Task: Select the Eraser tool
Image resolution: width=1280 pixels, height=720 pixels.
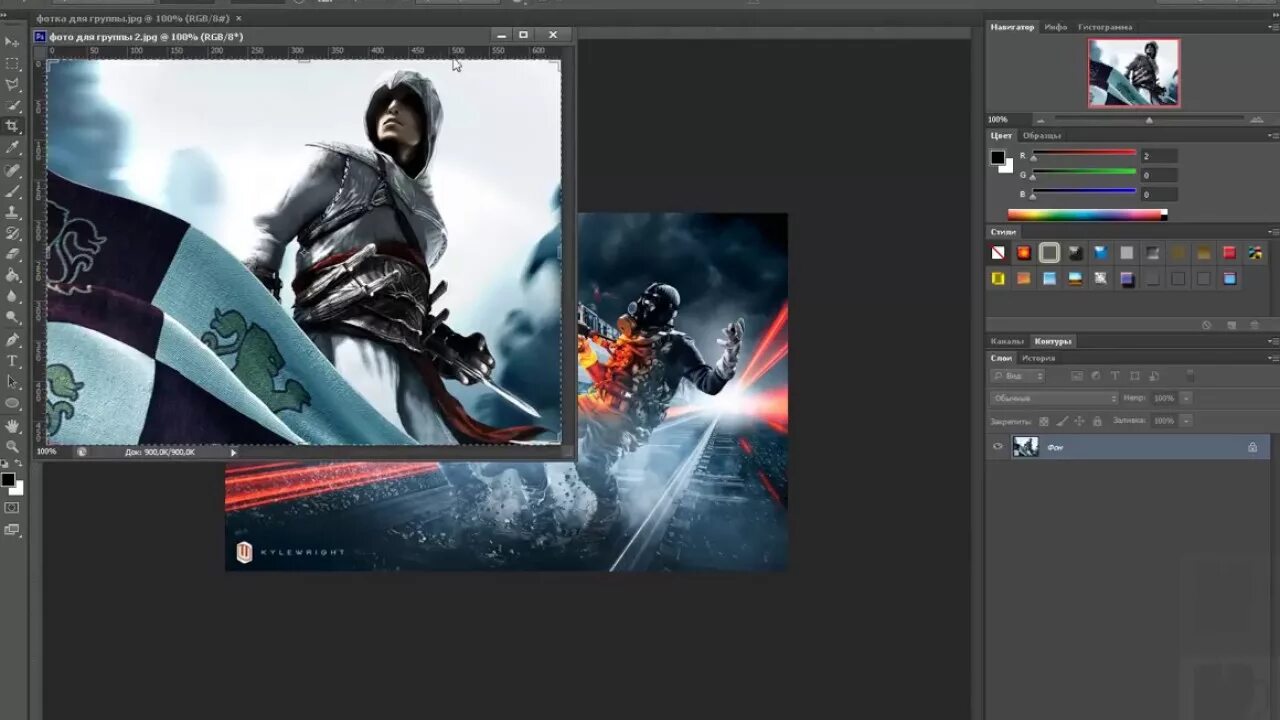Action: coord(12,253)
